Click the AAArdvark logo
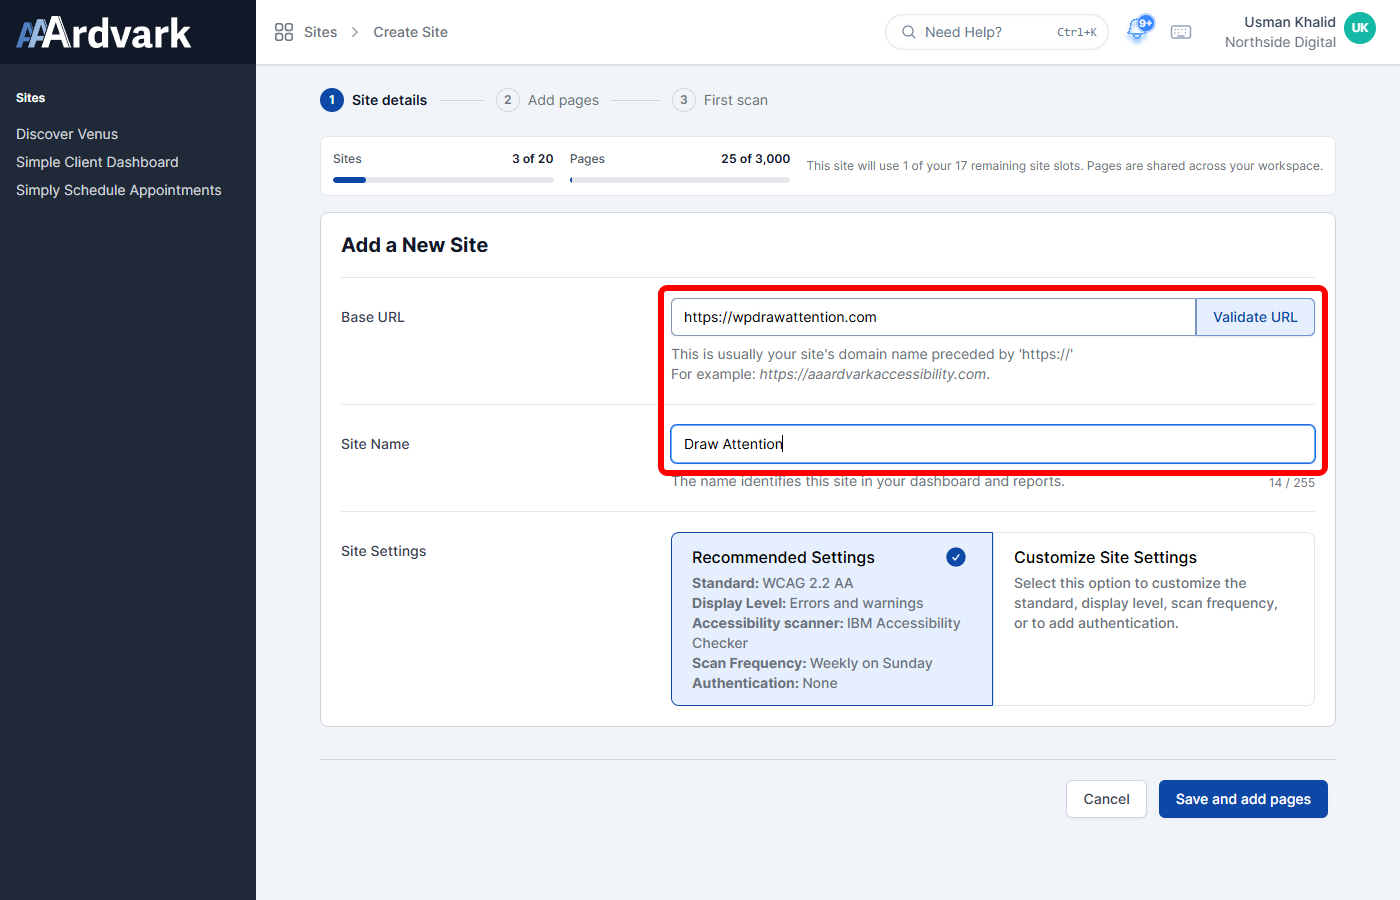The image size is (1400, 900). (104, 33)
